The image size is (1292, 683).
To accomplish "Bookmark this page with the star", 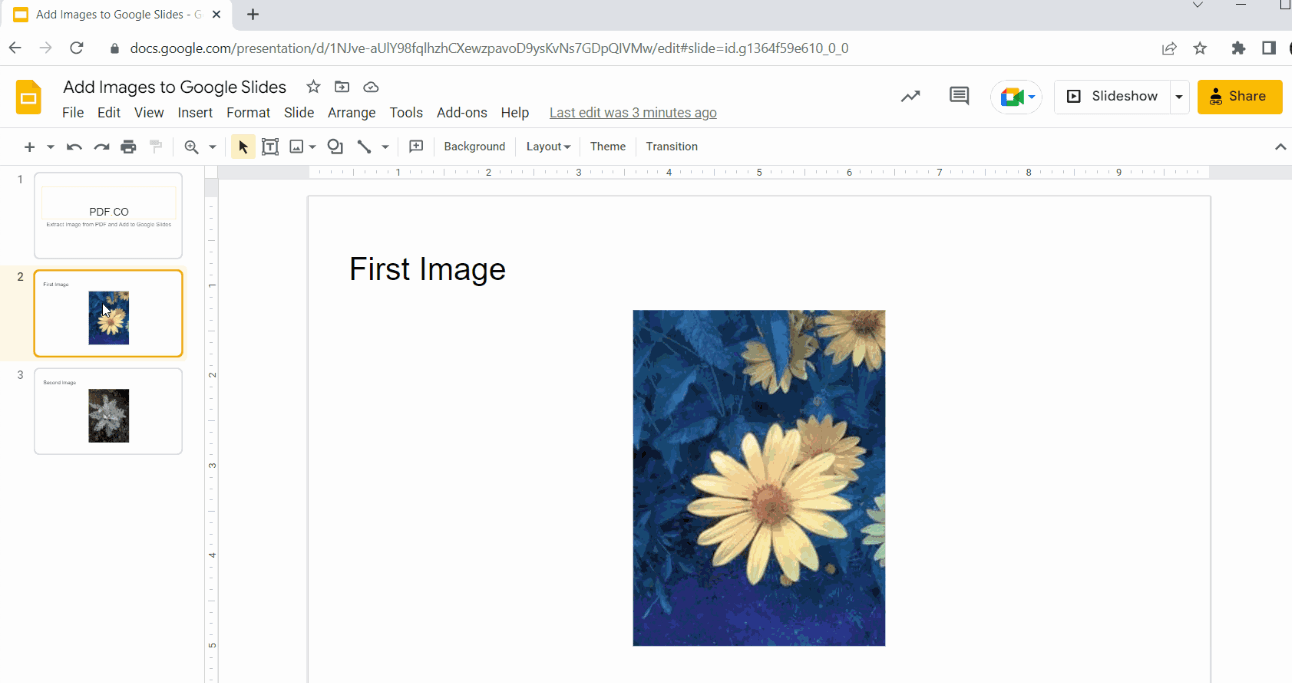I will [1200, 48].
